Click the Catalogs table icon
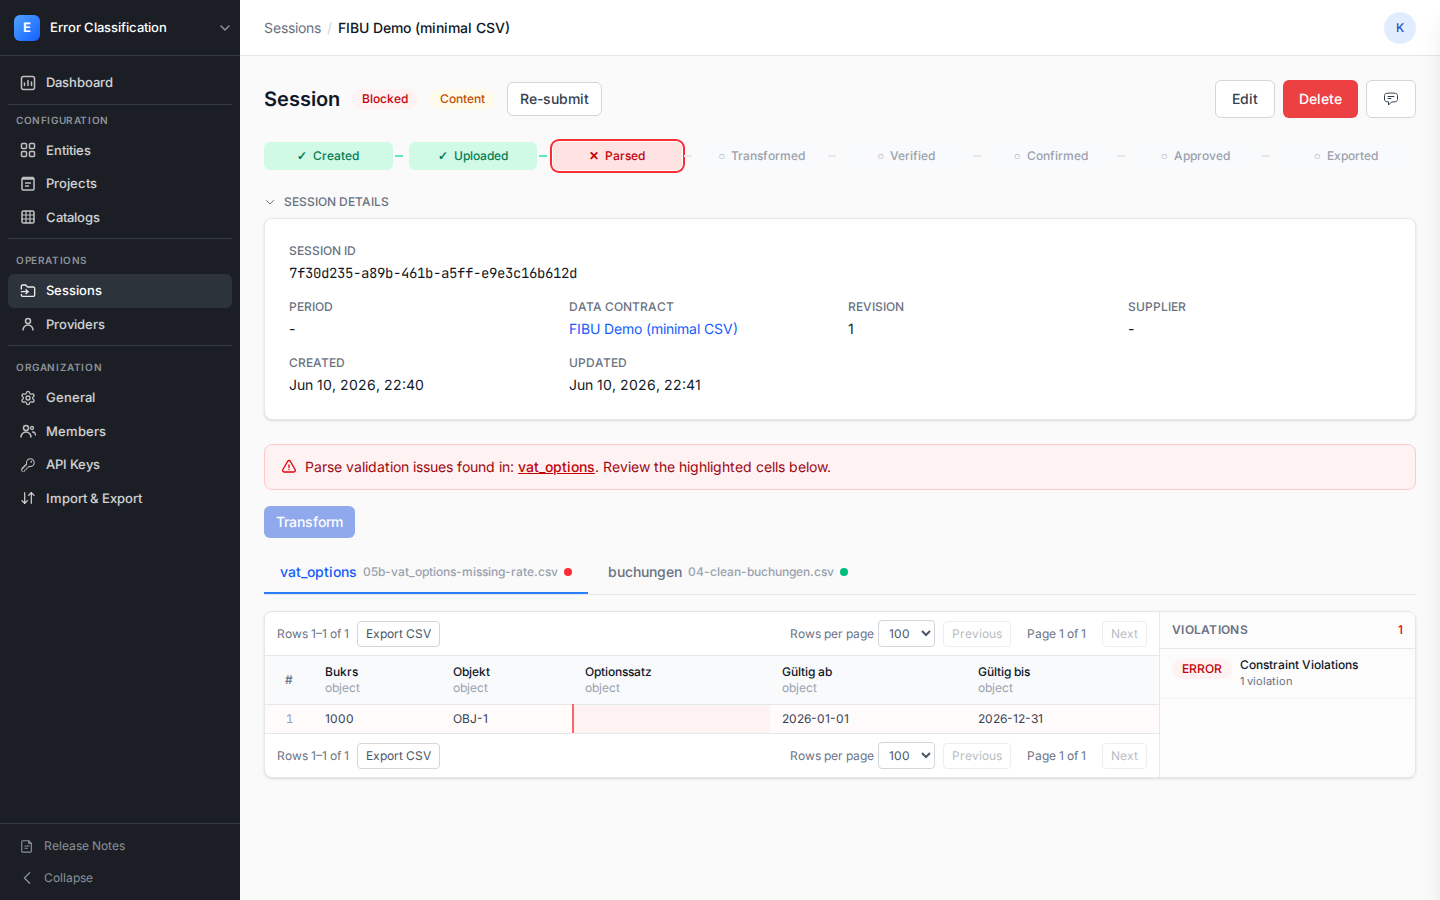Screen dimensions: 1440x900 tap(28, 217)
